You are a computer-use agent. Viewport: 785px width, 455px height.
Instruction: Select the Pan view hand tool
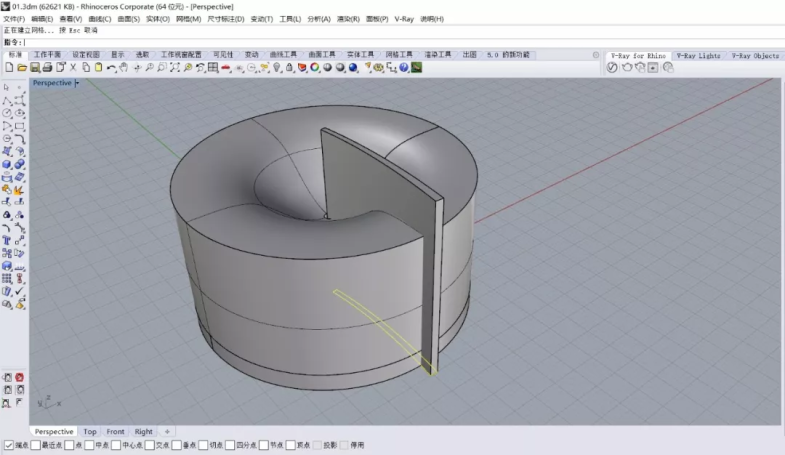tap(124, 68)
